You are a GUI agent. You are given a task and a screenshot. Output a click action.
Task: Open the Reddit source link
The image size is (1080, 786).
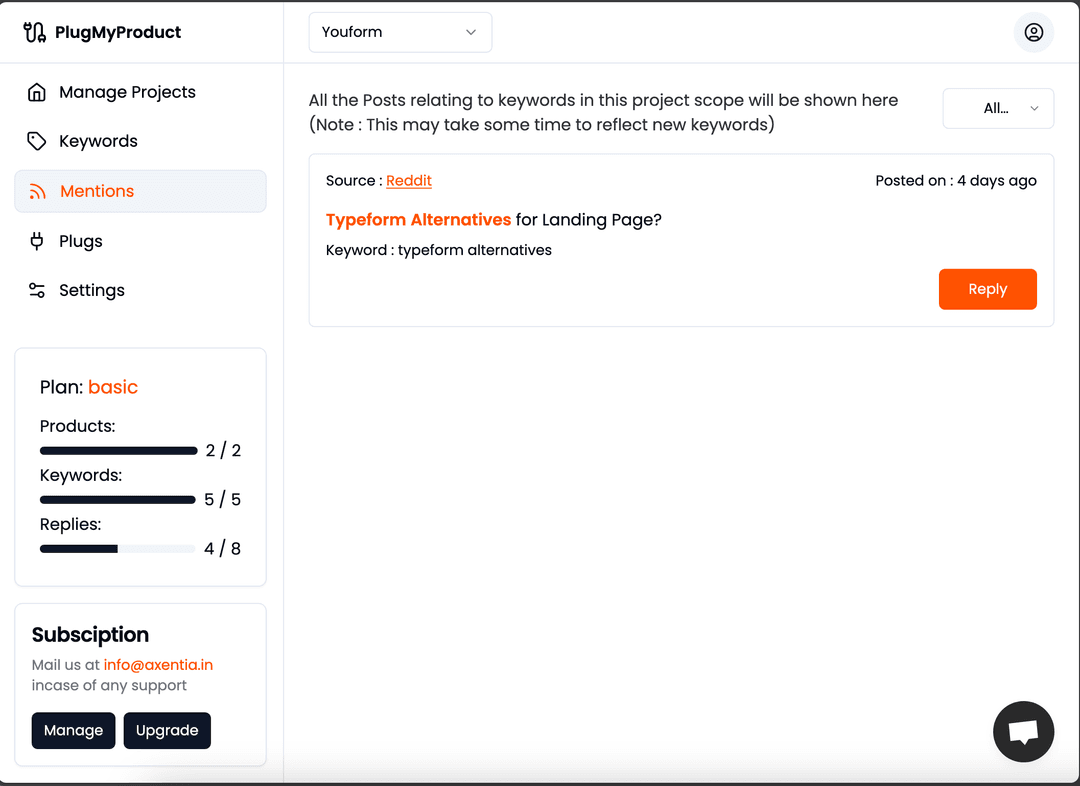(408, 180)
